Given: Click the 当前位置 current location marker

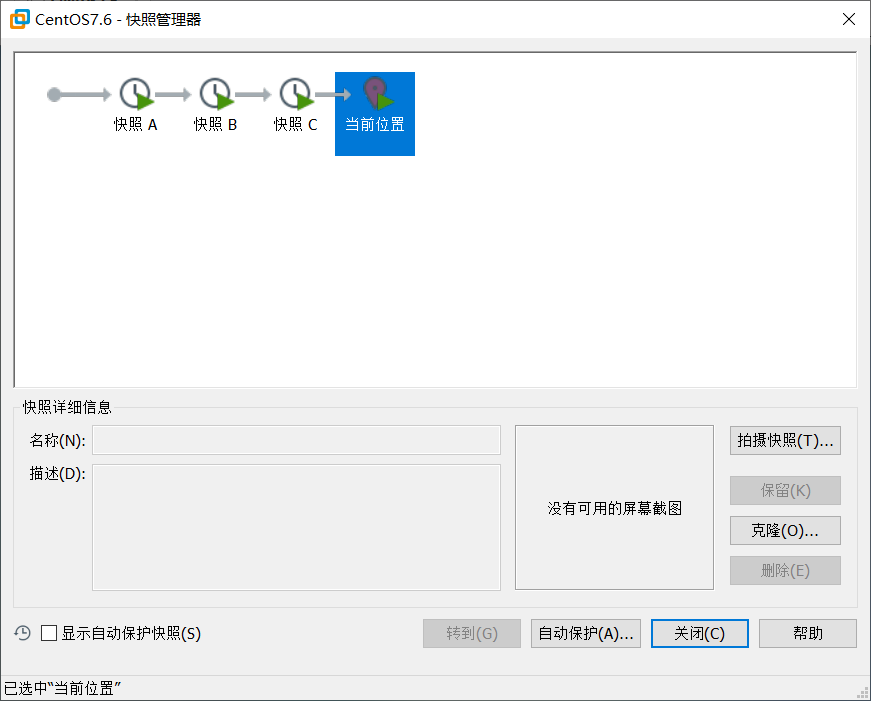Looking at the screenshot, I should (375, 114).
